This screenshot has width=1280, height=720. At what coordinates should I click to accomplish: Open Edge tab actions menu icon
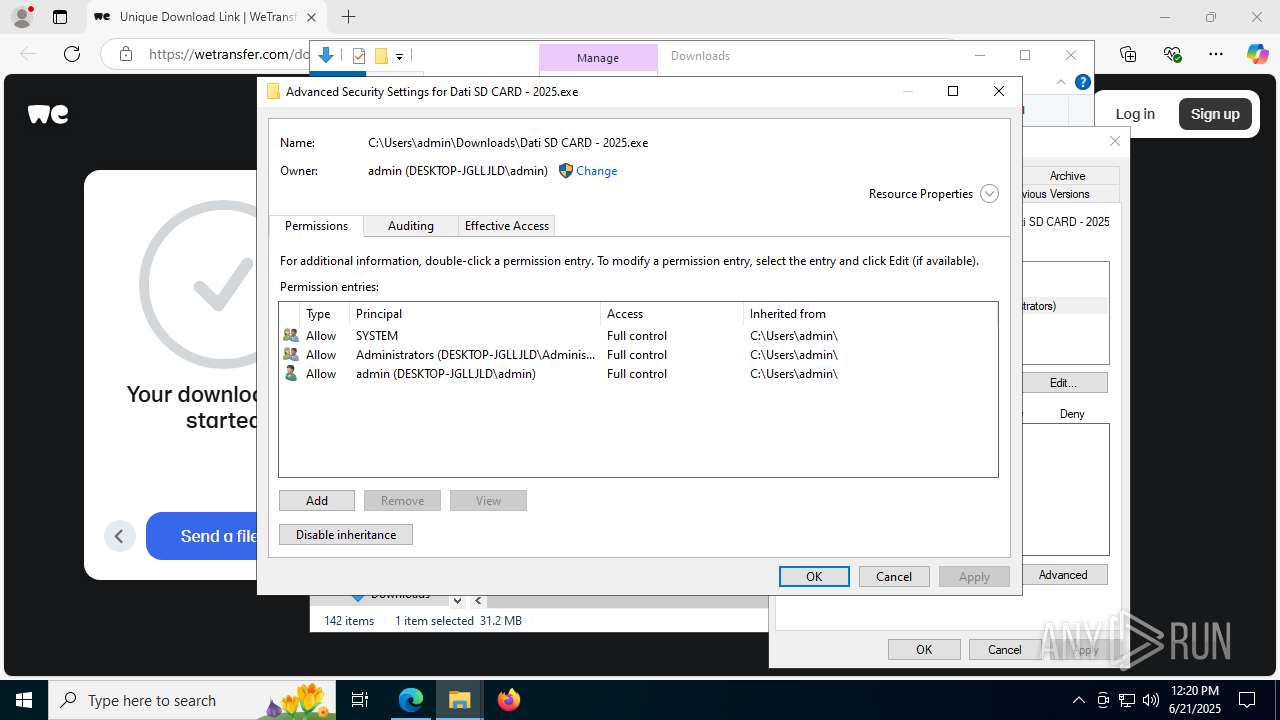point(60,17)
